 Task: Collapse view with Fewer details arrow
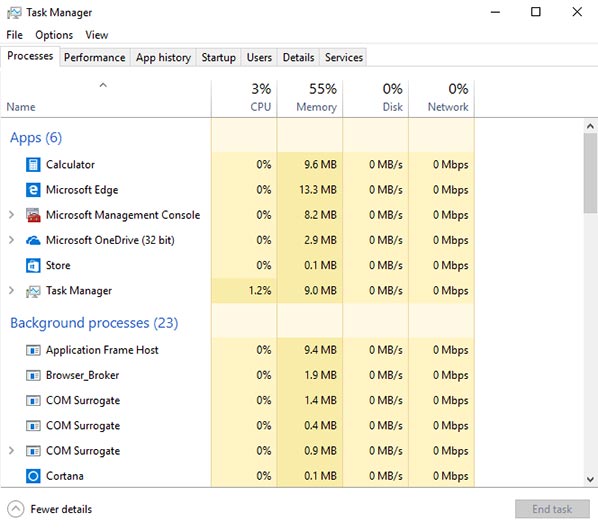pos(16,509)
